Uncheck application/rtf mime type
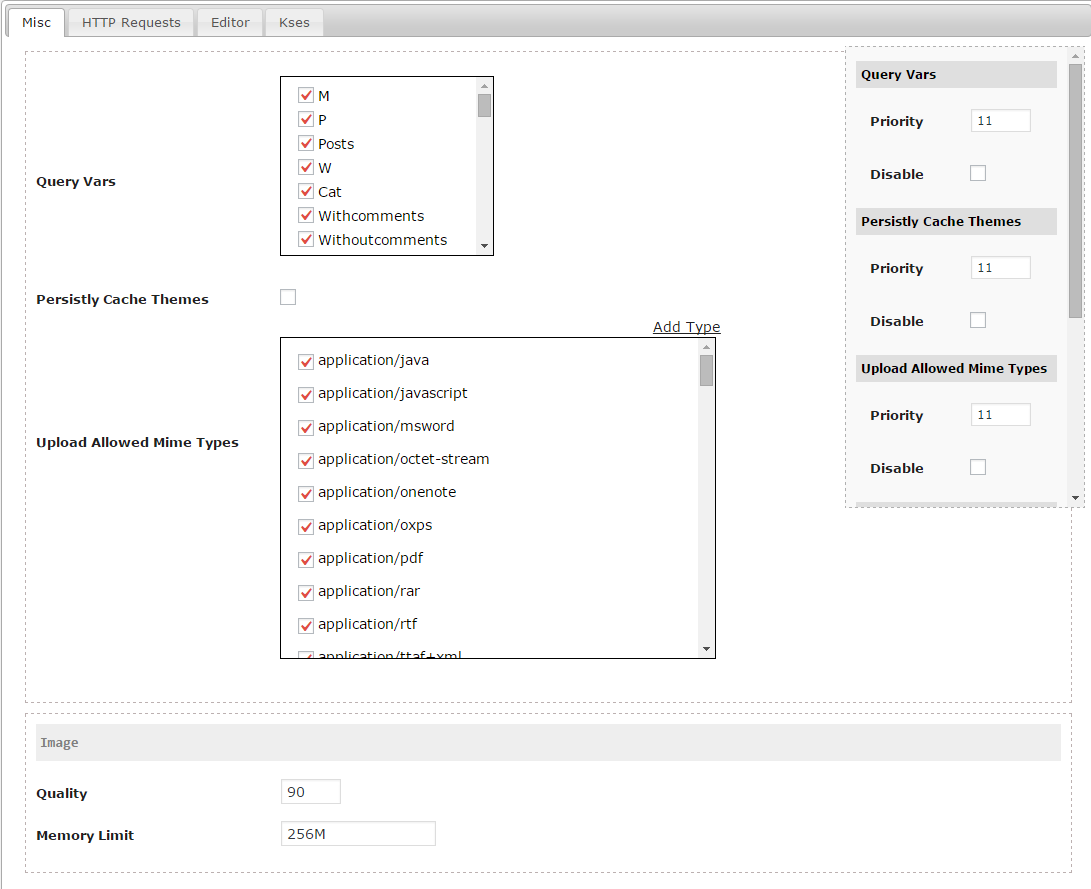1091x889 pixels. pyautogui.click(x=305, y=625)
